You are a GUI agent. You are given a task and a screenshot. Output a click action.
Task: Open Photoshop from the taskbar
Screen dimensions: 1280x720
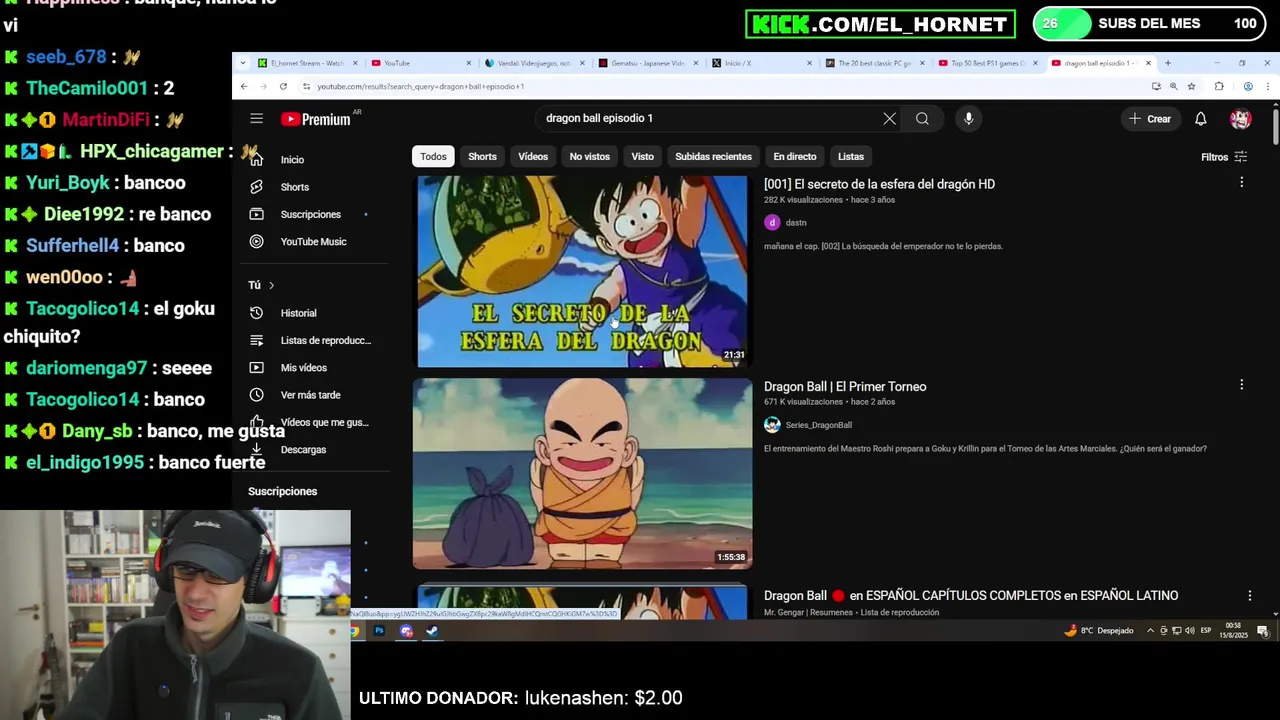point(379,631)
